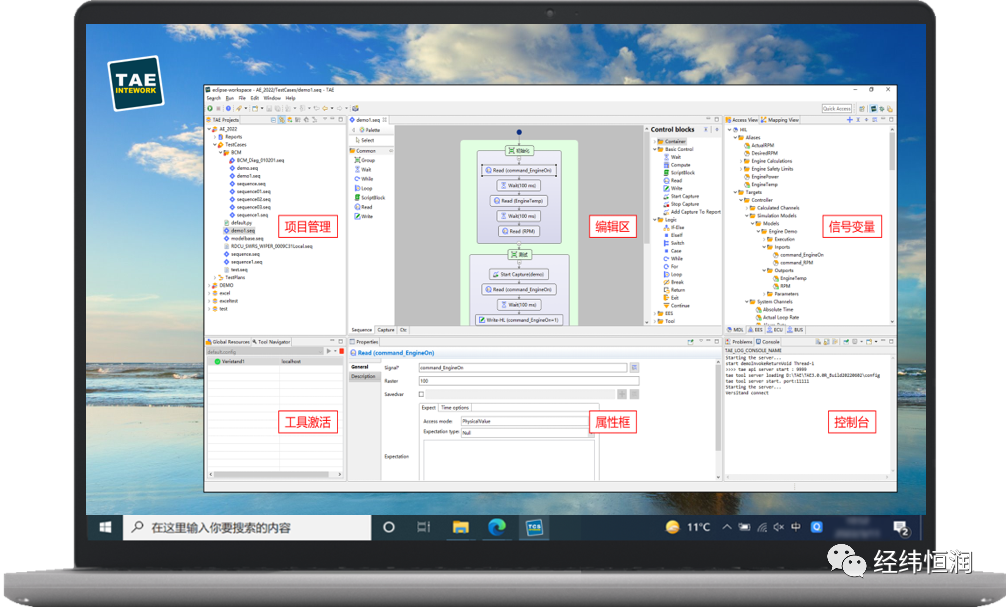
Task: Click the blue plus icon in Access View
Action: point(849,120)
